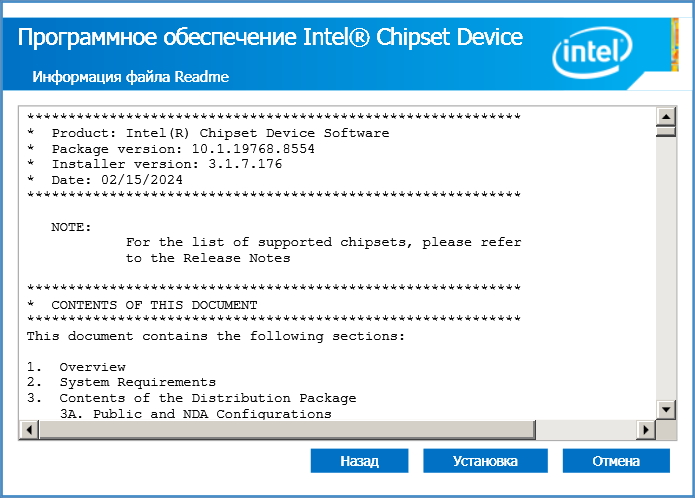Click the '2. System Requirements' entry

[x=121, y=382]
